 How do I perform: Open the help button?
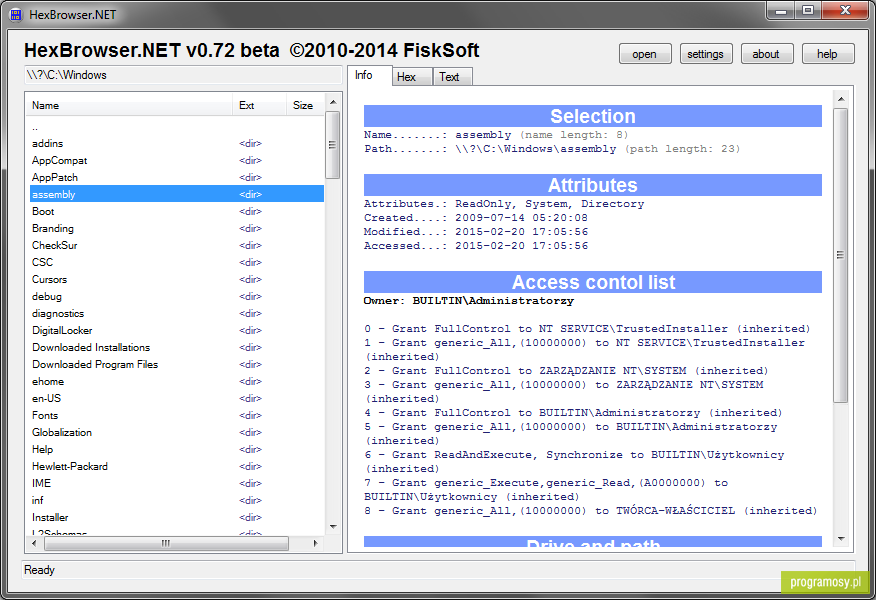tap(827, 54)
